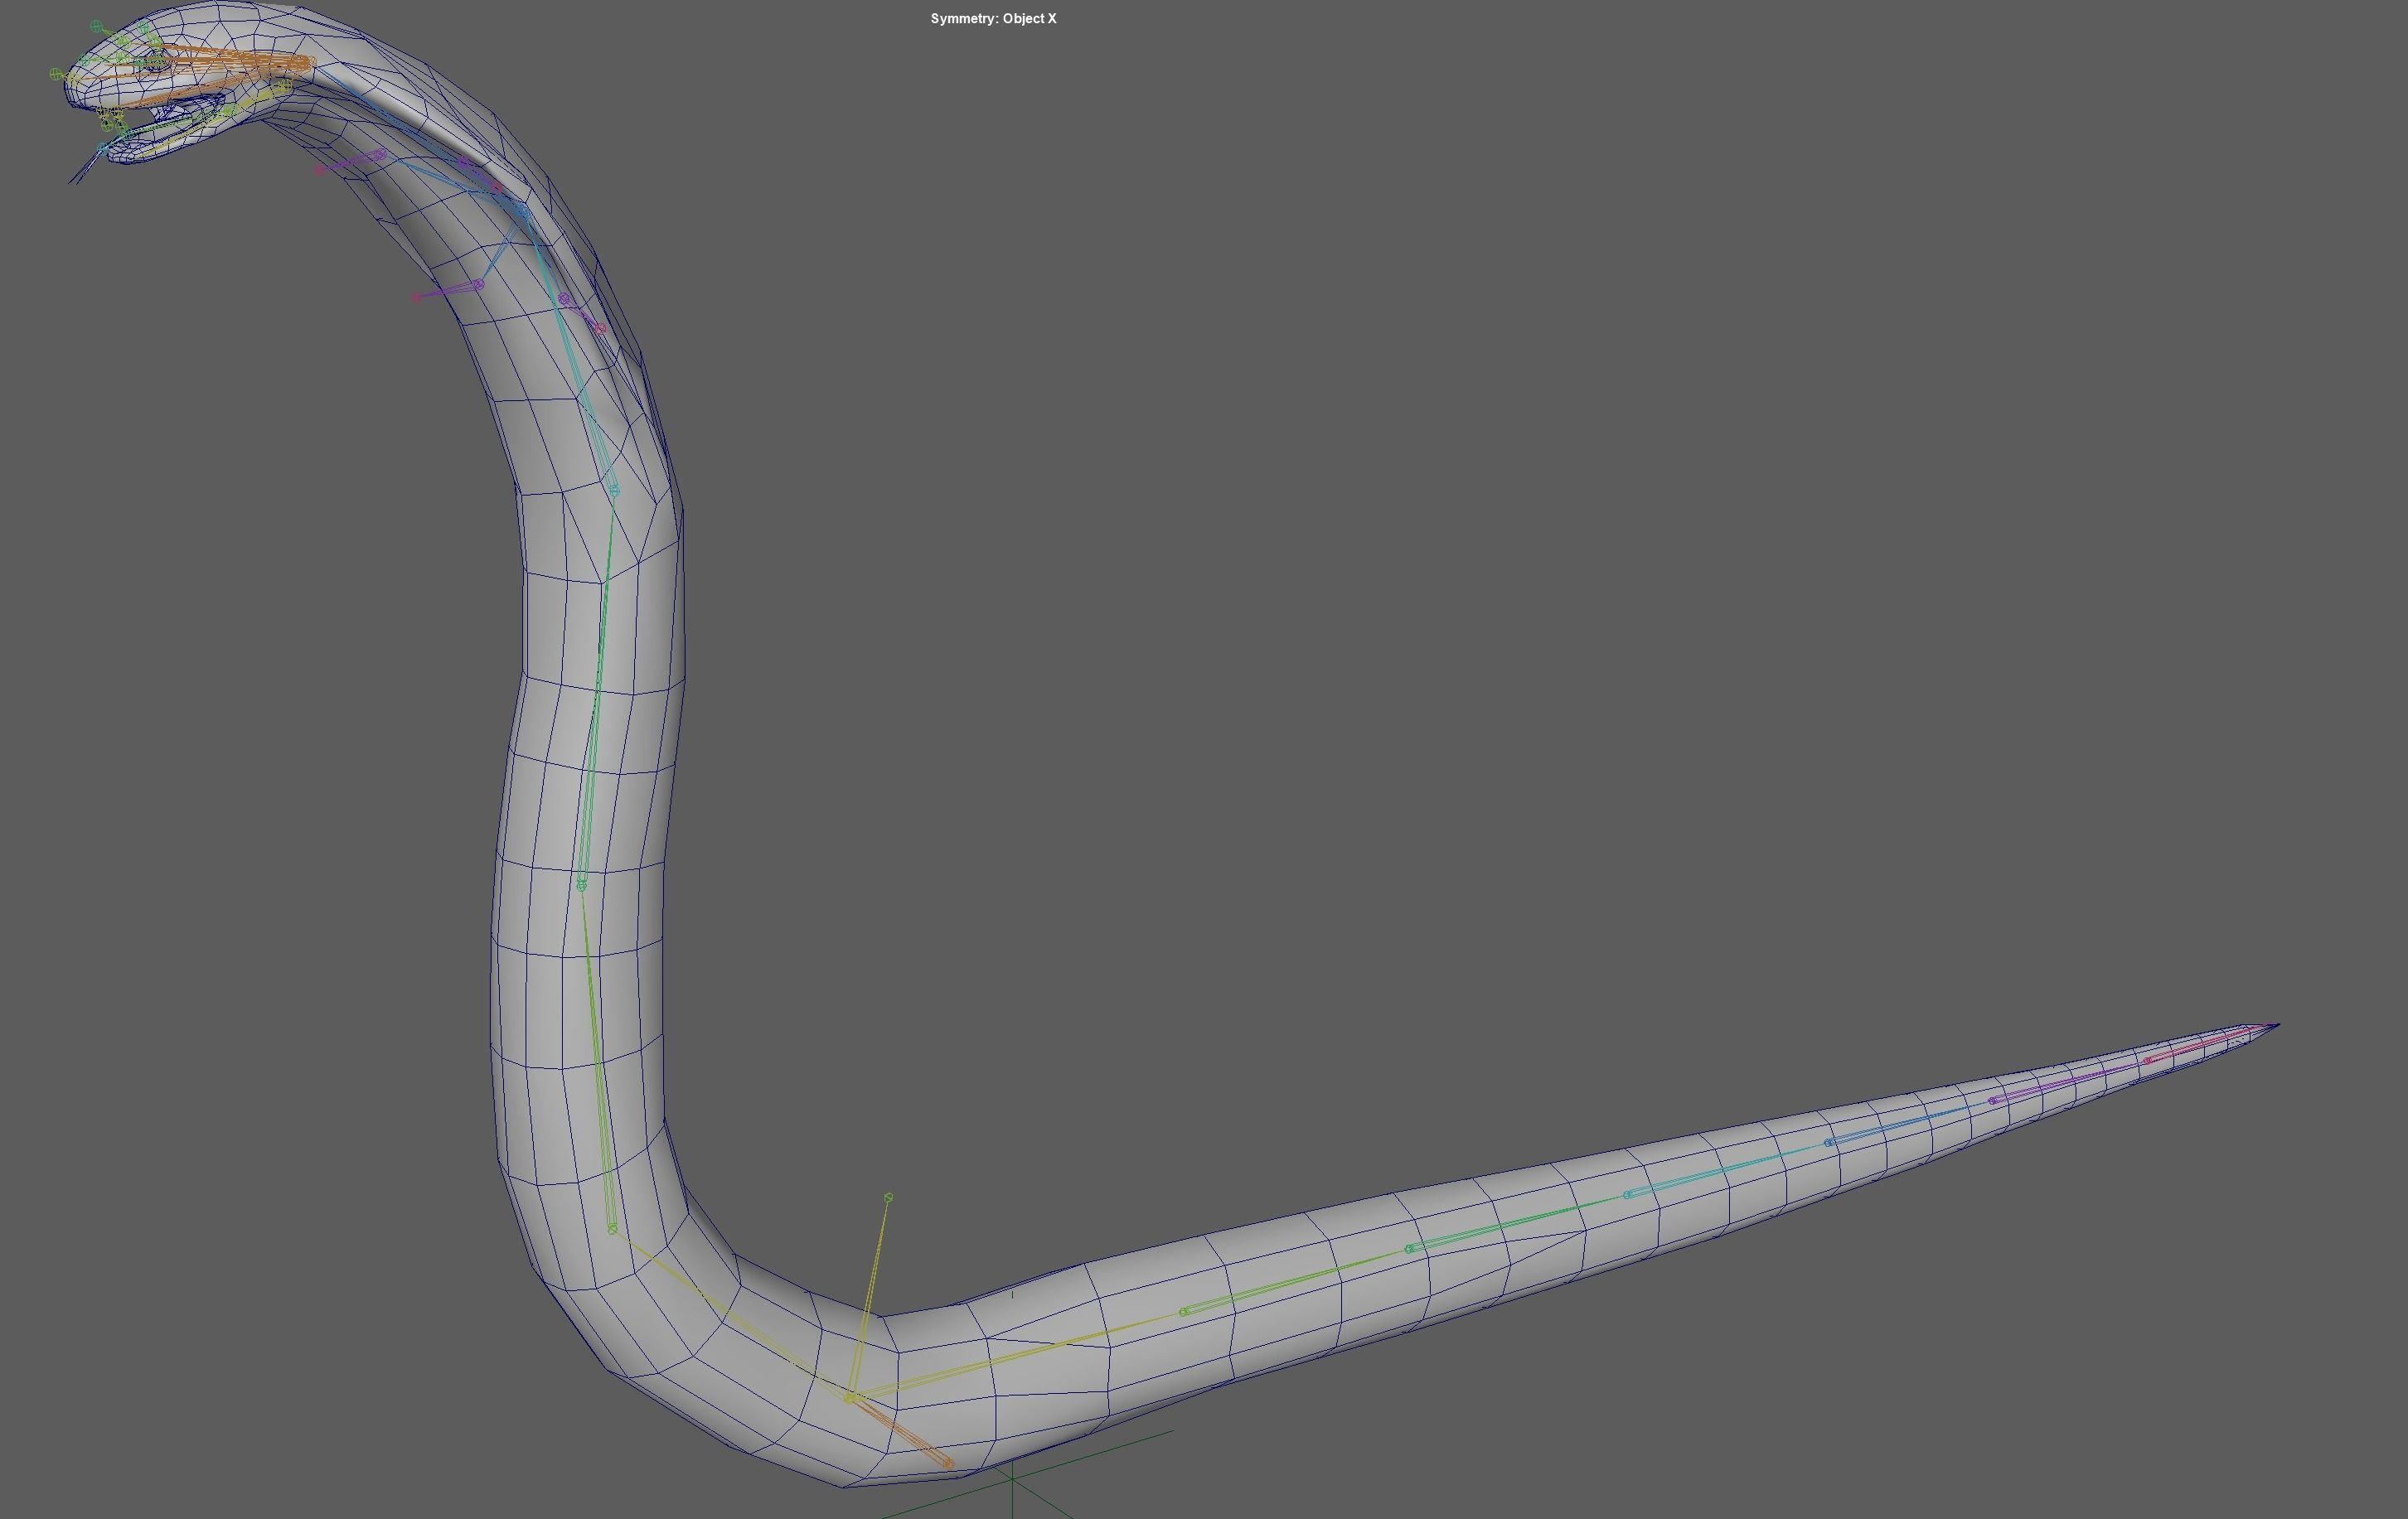Select the dark blue joint on the tail

(1829, 1142)
